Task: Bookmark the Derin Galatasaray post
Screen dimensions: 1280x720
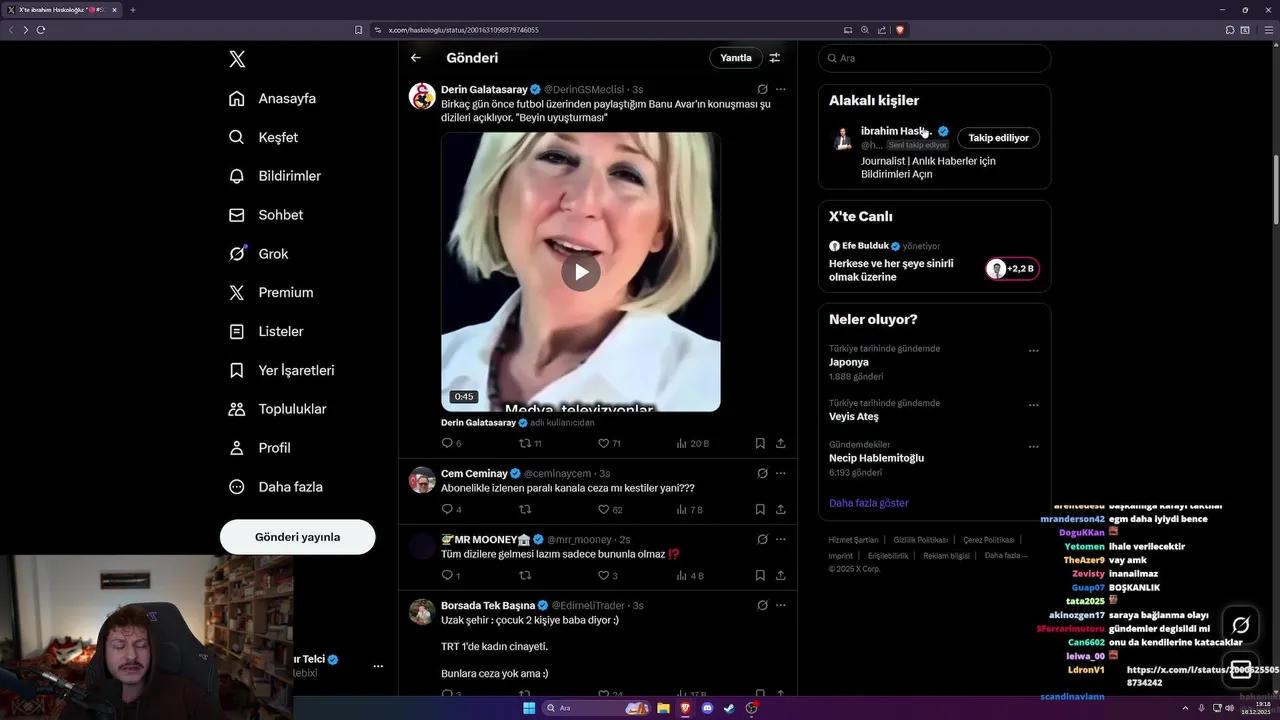Action: tap(760, 443)
